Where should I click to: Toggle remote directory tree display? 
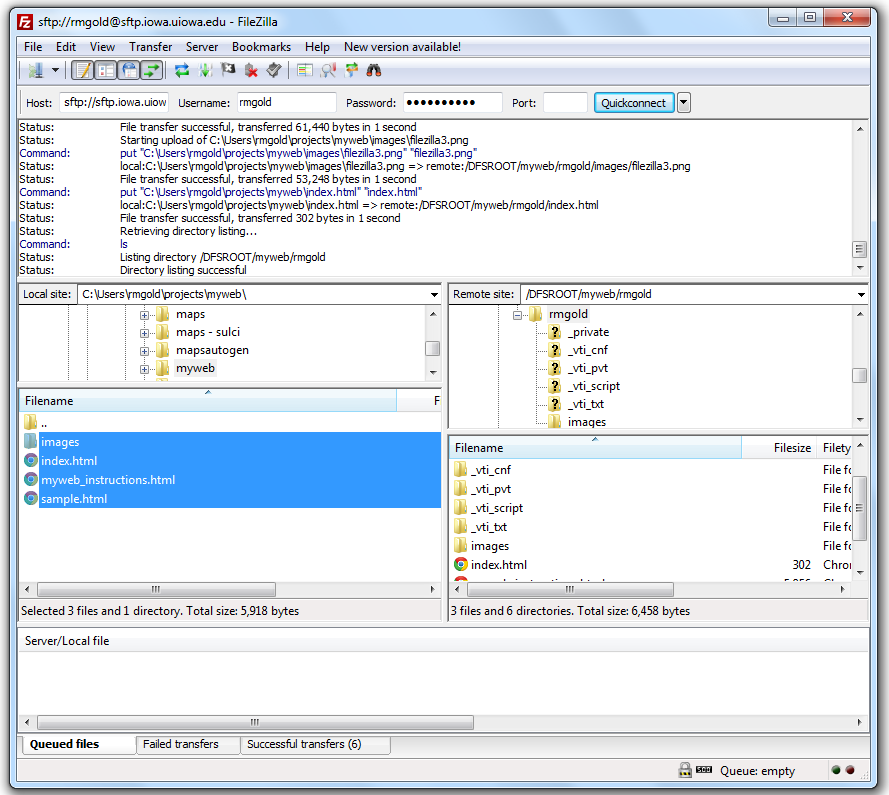point(129,70)
